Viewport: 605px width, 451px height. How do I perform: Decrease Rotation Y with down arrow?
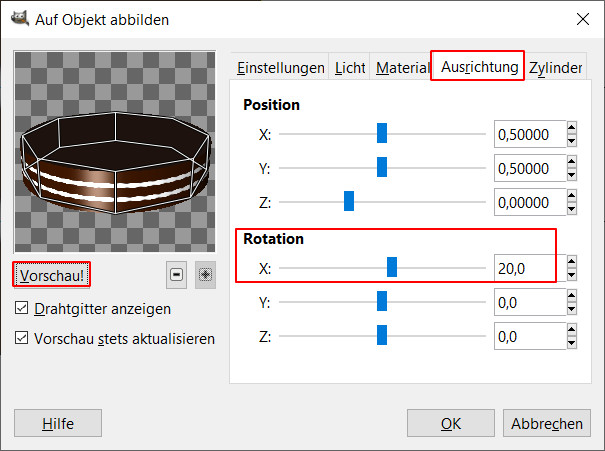point(572,309)
